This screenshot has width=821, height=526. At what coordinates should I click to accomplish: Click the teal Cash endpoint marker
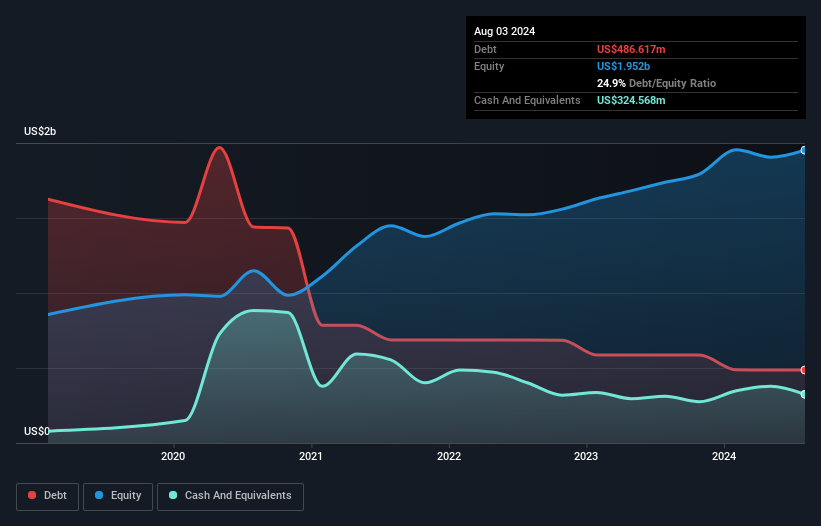tap(804, 394)
